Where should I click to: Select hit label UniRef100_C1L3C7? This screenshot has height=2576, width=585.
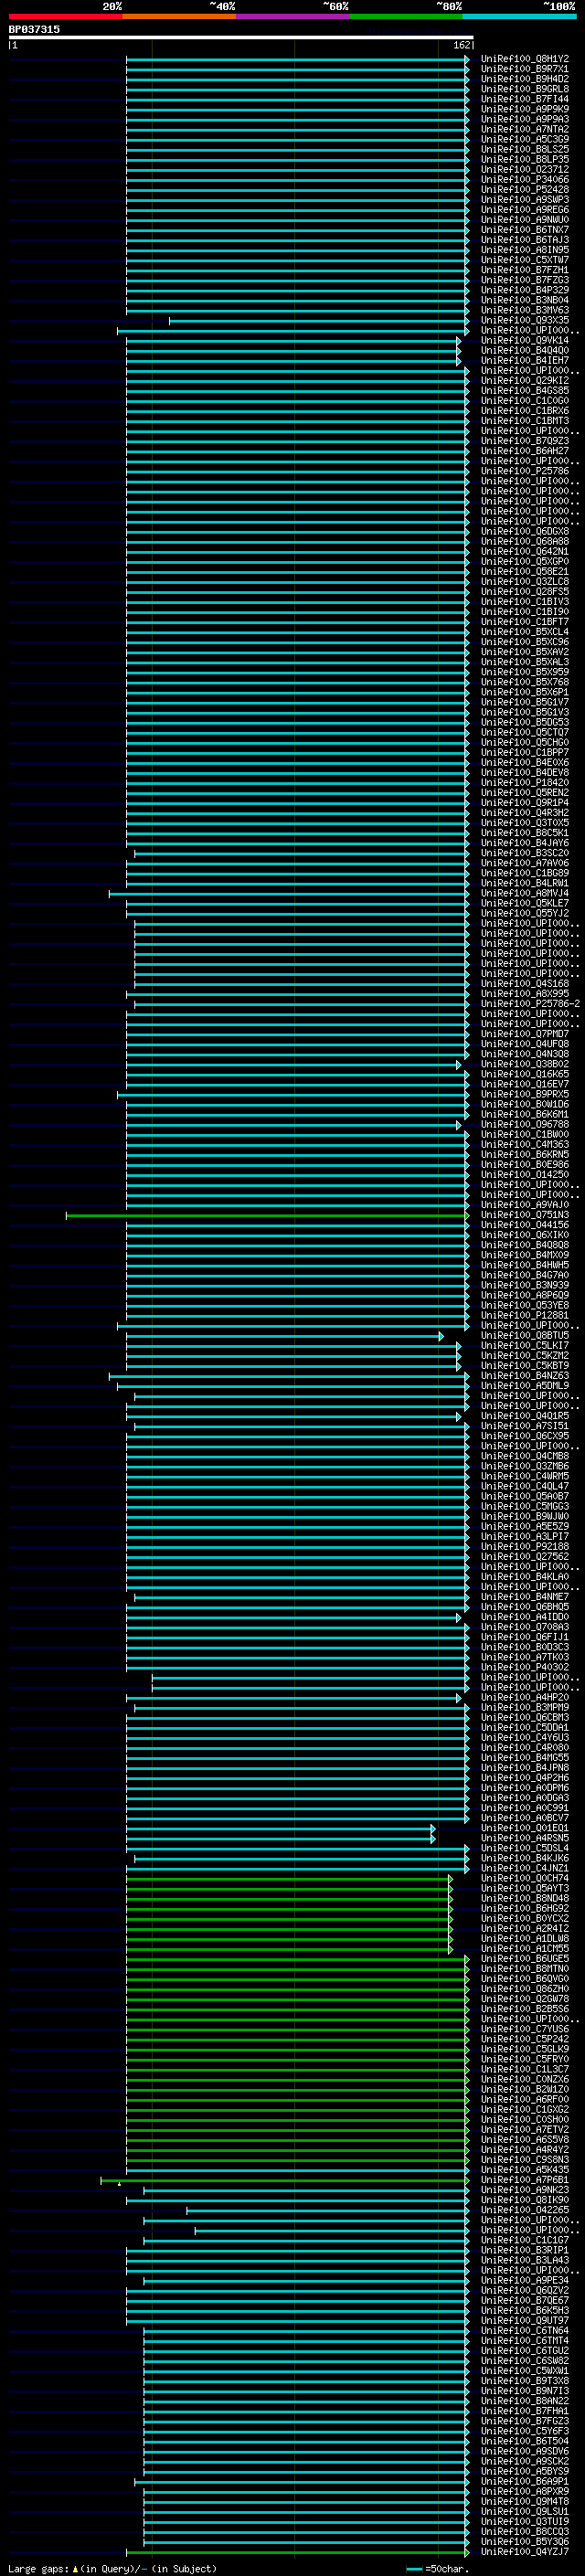pyautogui.click(x=524, y=2068)
